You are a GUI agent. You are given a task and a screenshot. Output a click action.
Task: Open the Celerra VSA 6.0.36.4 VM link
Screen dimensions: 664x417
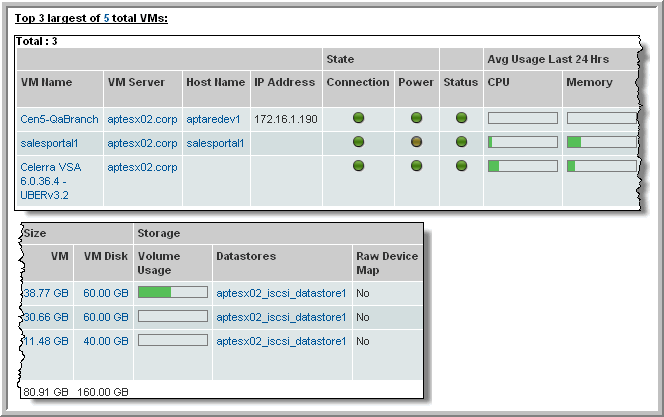click(51, 181)
